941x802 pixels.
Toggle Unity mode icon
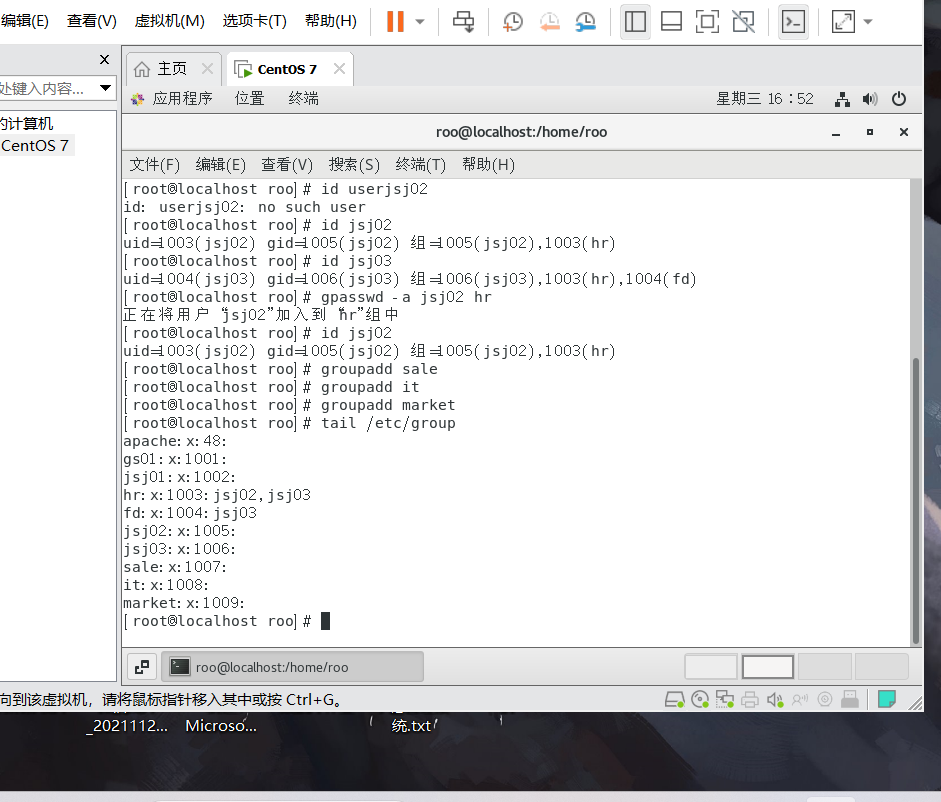point(744,22)
